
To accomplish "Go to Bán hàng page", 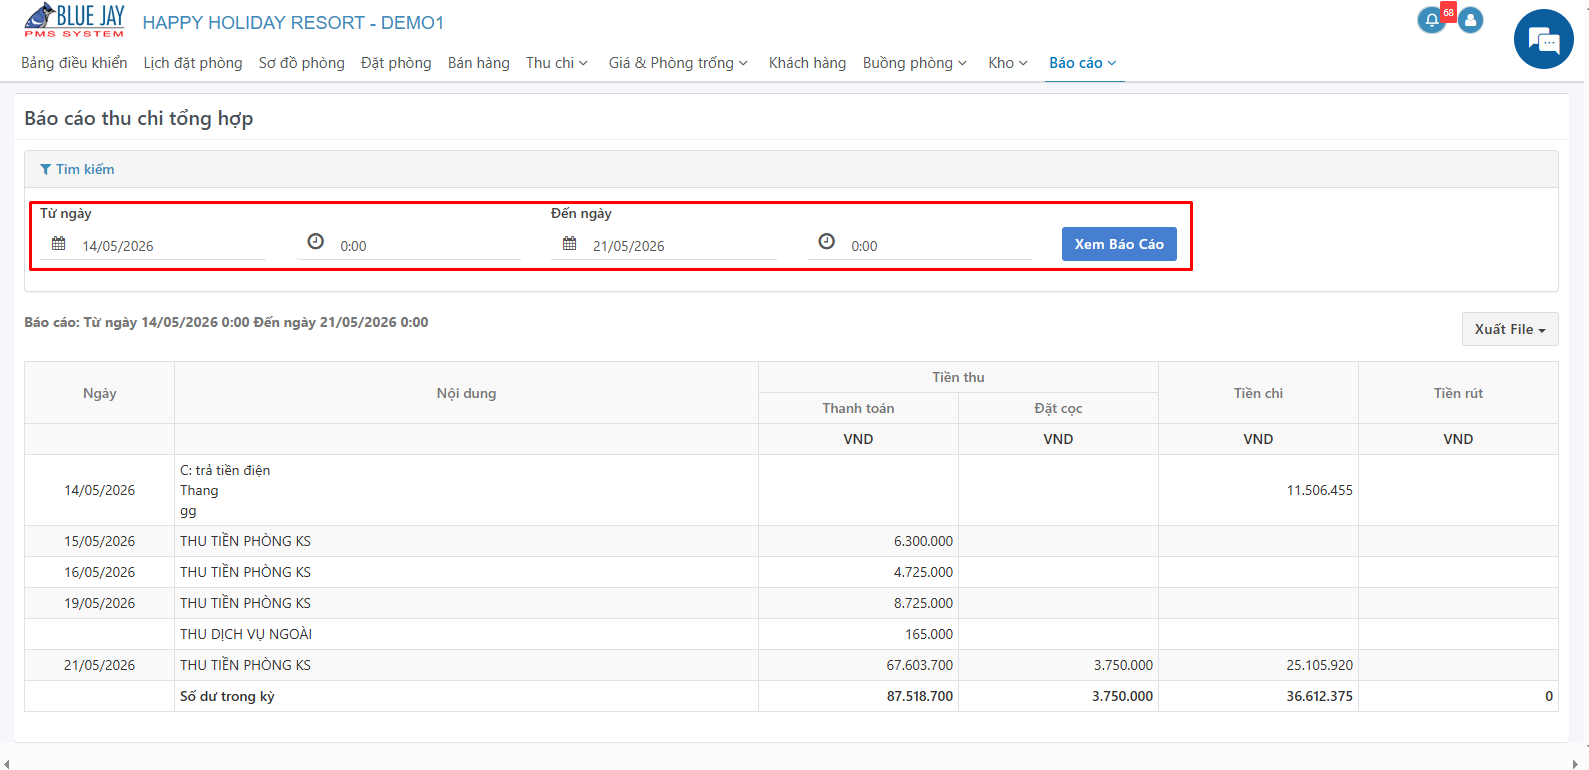I will tap(479, 63).
